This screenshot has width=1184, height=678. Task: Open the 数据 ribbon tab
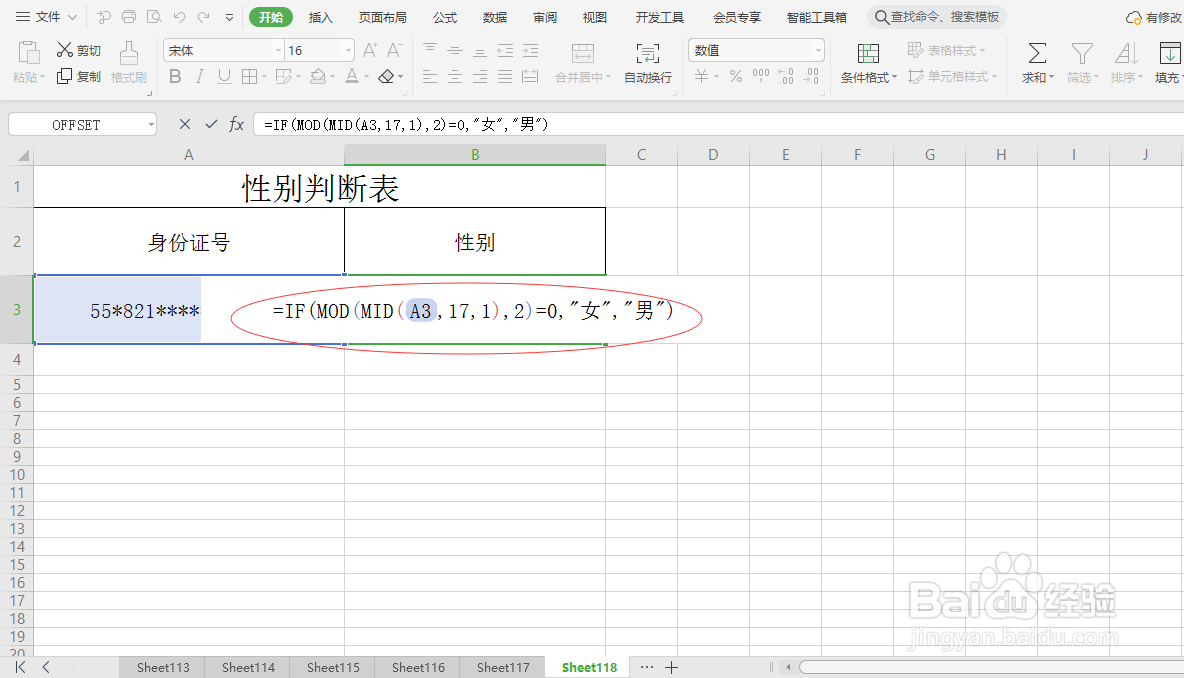click(x=494, y=17)
